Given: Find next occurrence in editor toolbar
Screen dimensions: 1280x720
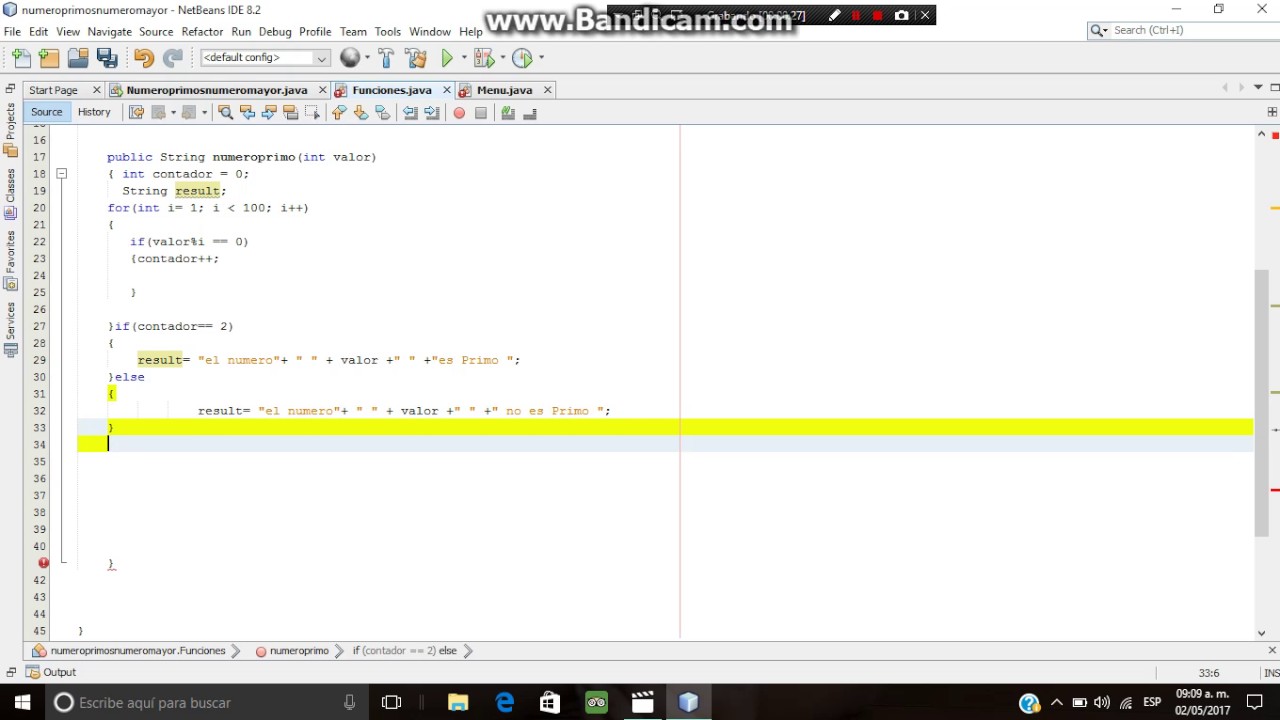Looking at the screenshot, I should pyautogui.click(x=269, y=113).
